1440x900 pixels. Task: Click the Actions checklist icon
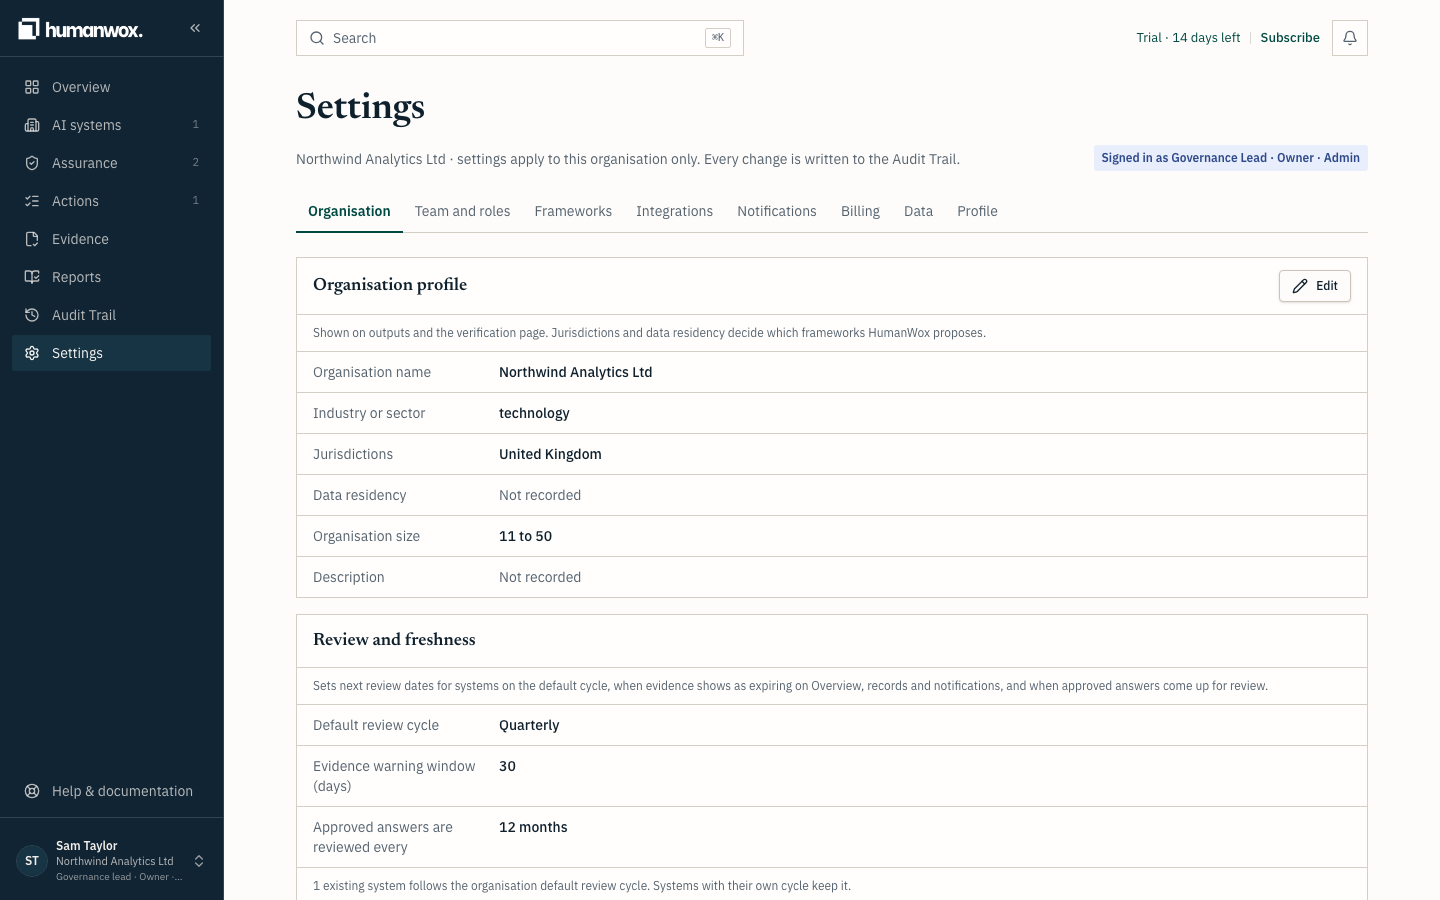[32, 201]
